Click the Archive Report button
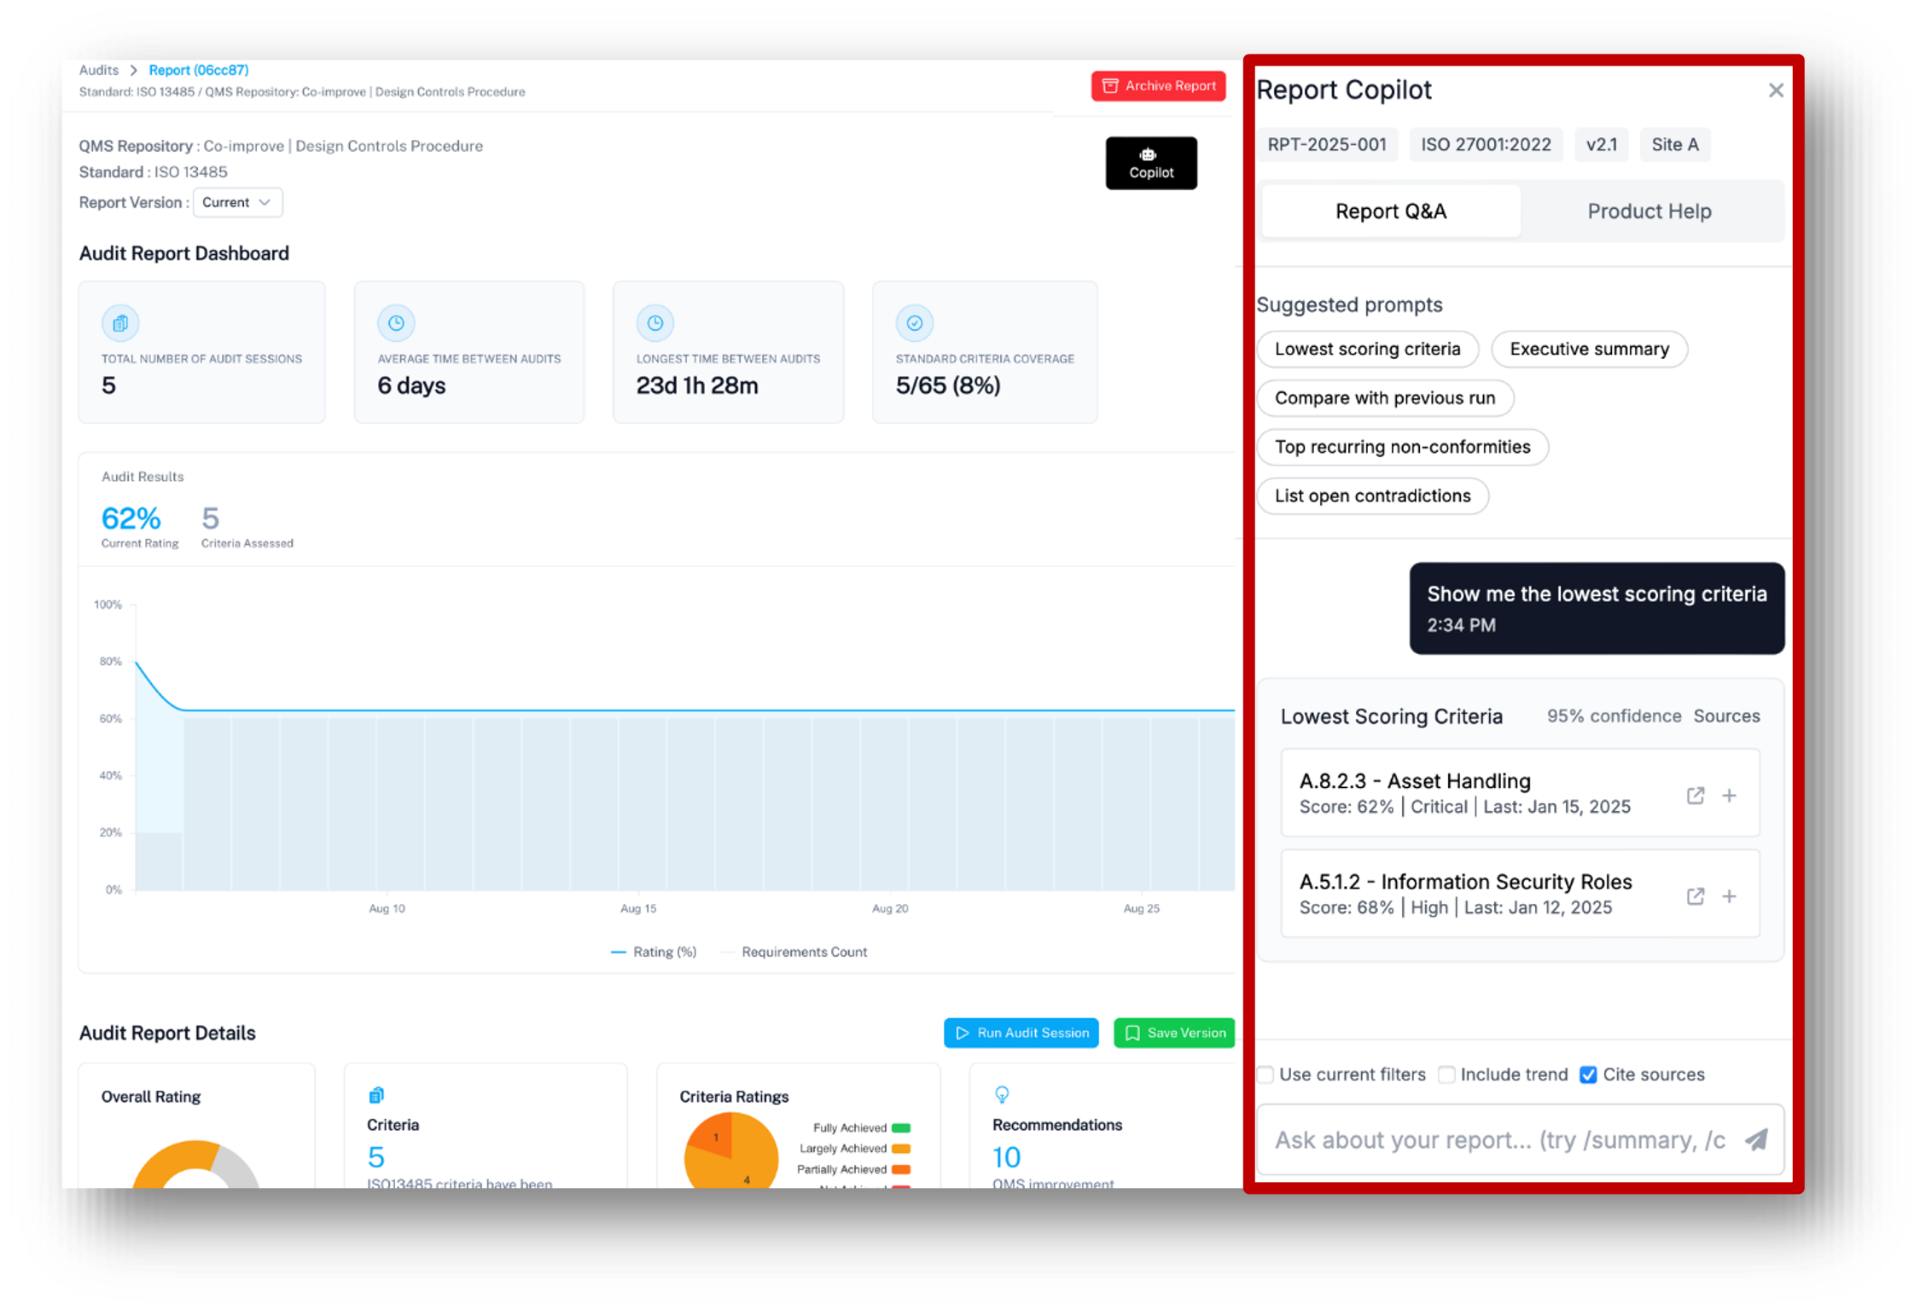Image resolution: width=1920 pixels, height=1309 pixels. (x=1159, y=86)
